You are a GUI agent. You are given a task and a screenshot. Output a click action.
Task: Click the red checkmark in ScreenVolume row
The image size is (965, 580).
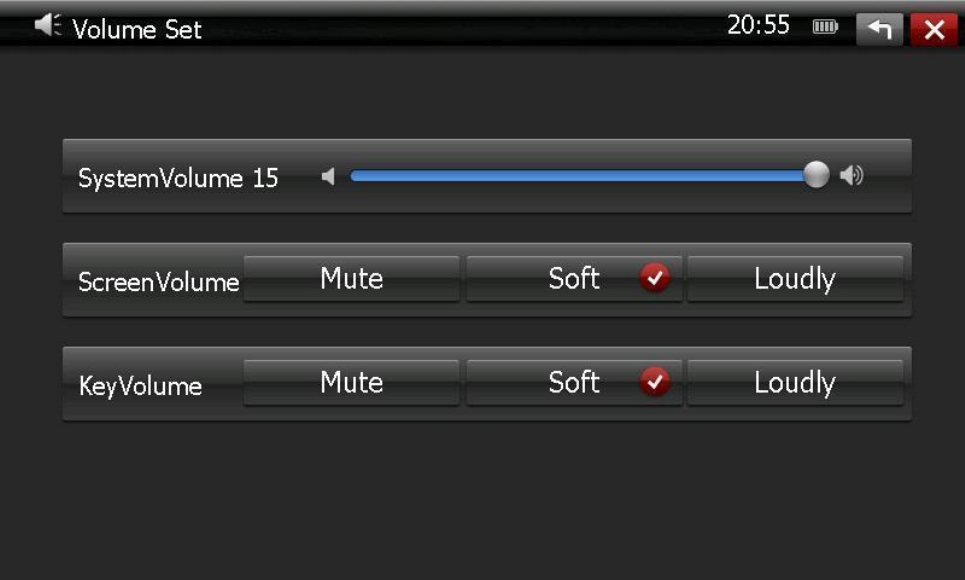655,279
